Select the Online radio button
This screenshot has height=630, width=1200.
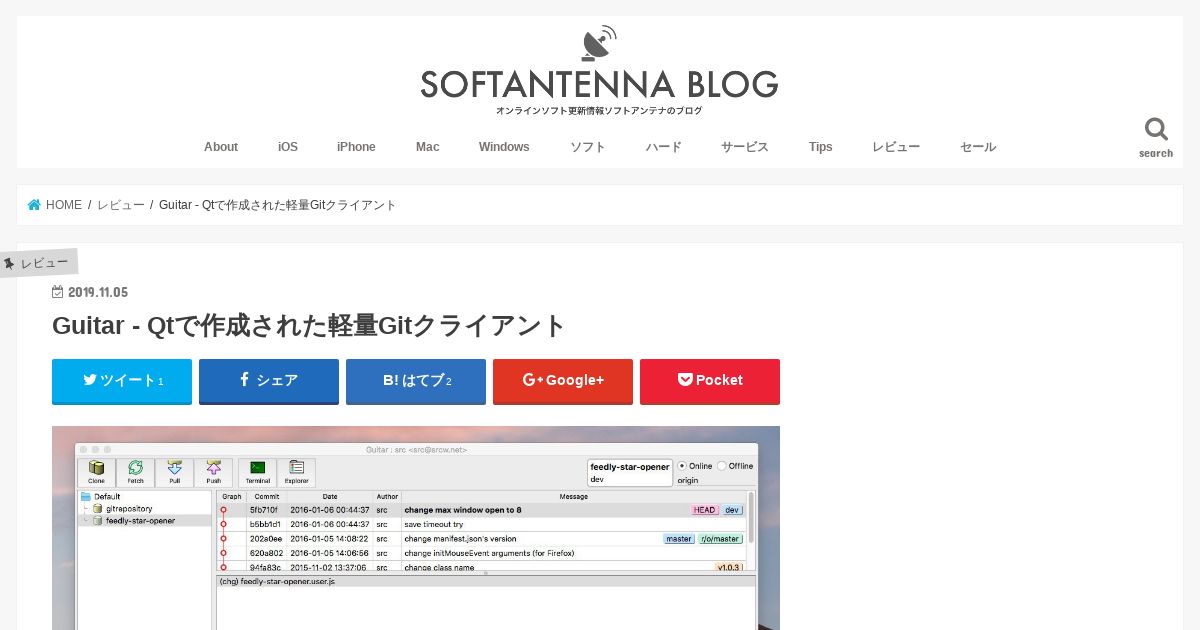click(x=683, y=466)
